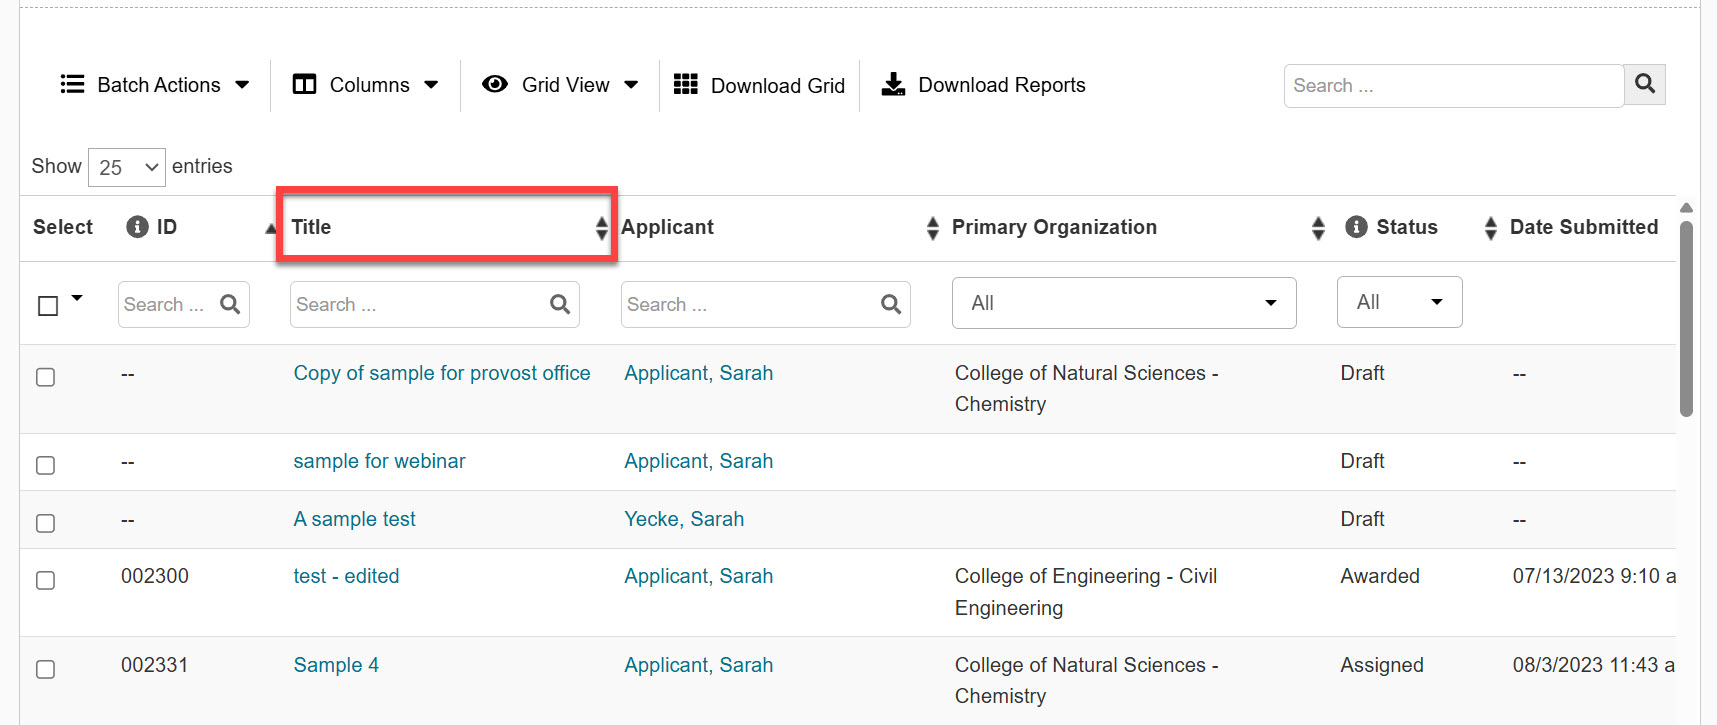Screen dimensions: 1717x725
Task: Click the Title column search field
Action: 420,304
